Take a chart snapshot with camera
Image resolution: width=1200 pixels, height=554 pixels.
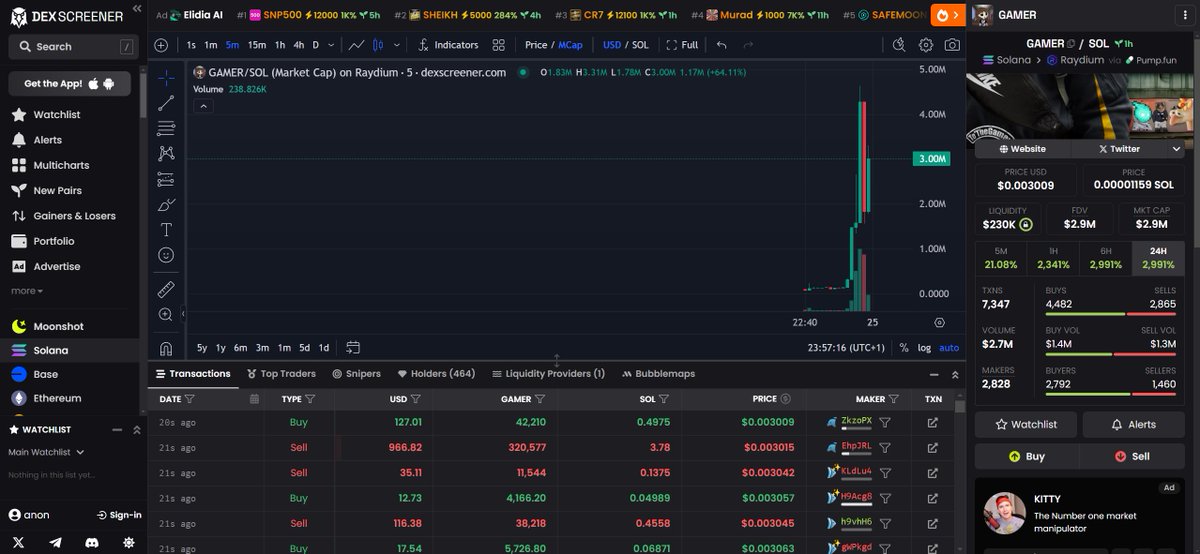coord(953,45)
